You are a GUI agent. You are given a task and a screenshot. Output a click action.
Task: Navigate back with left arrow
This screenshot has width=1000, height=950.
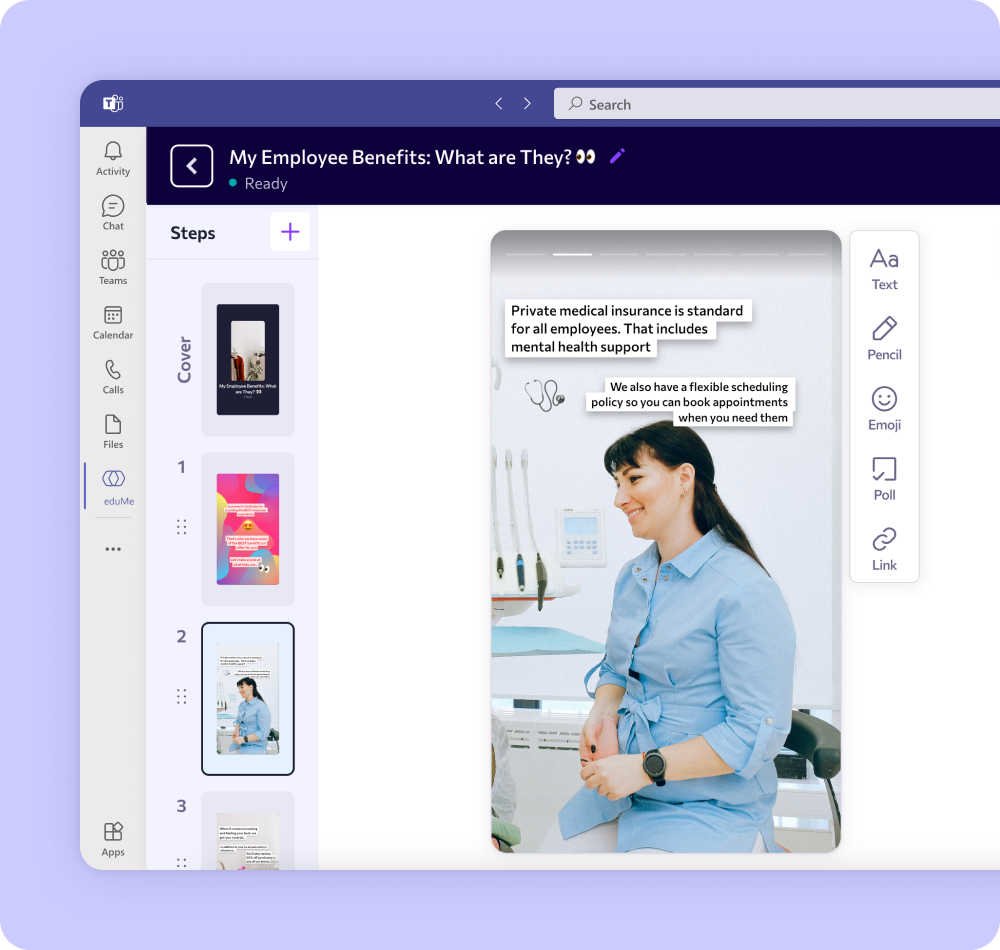click(499, 103)
